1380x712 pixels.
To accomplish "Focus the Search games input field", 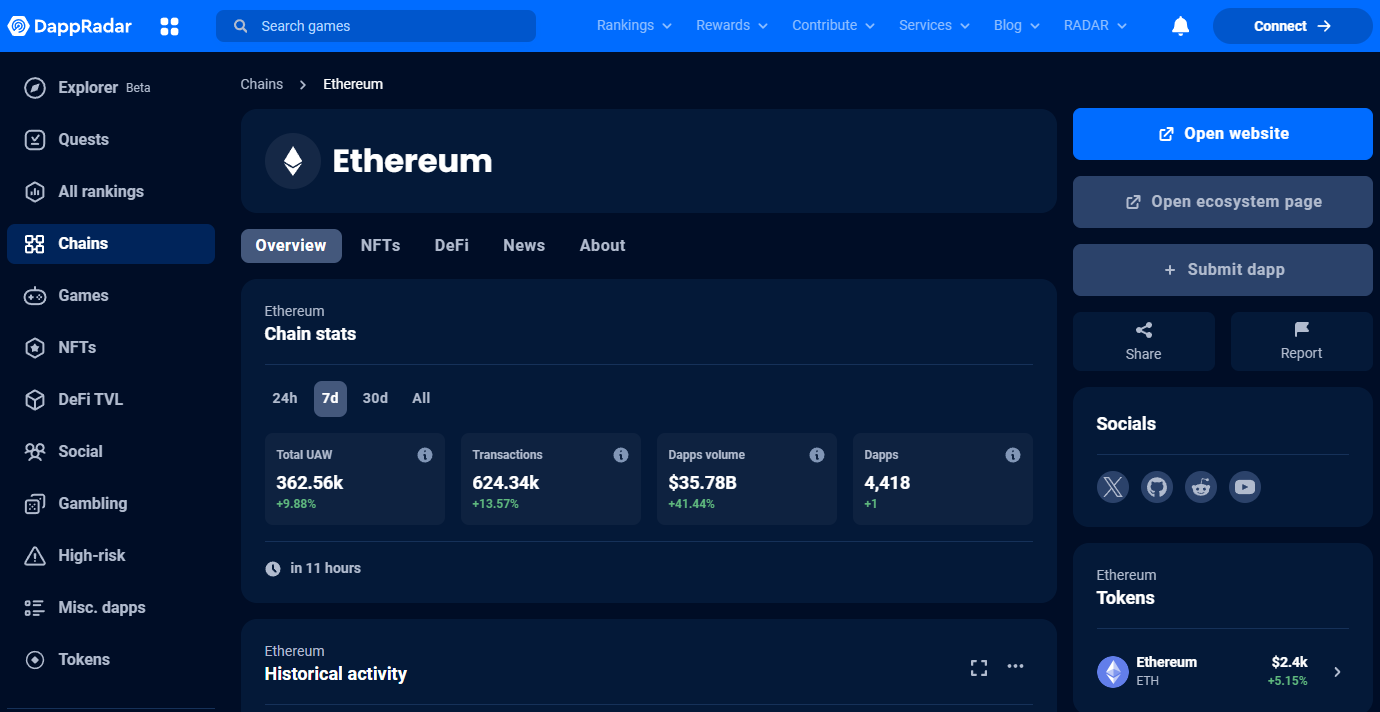I will 376,26.
